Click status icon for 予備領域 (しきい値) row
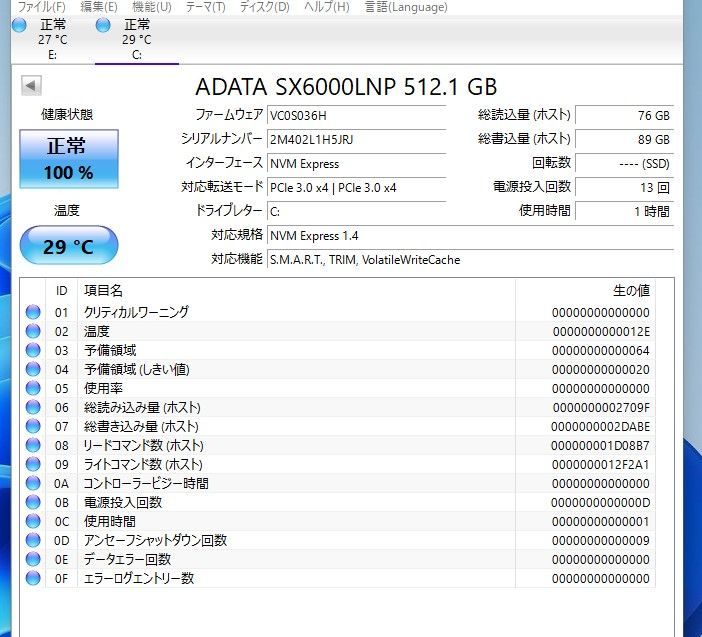The height and width of the screenshot is (637, 702). [x=33, y=369]
